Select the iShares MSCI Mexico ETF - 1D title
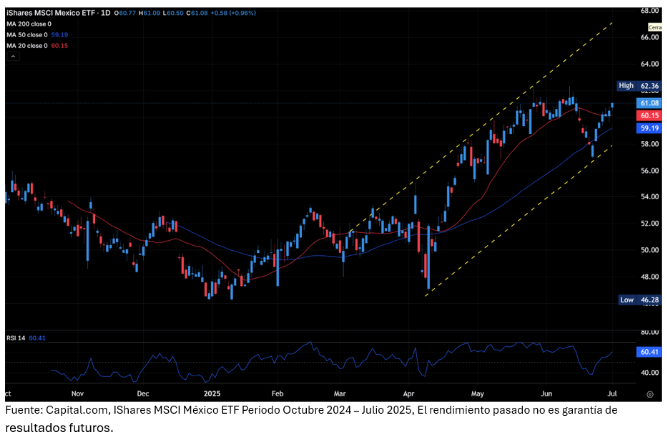The image size is (667, 435). 58,13
